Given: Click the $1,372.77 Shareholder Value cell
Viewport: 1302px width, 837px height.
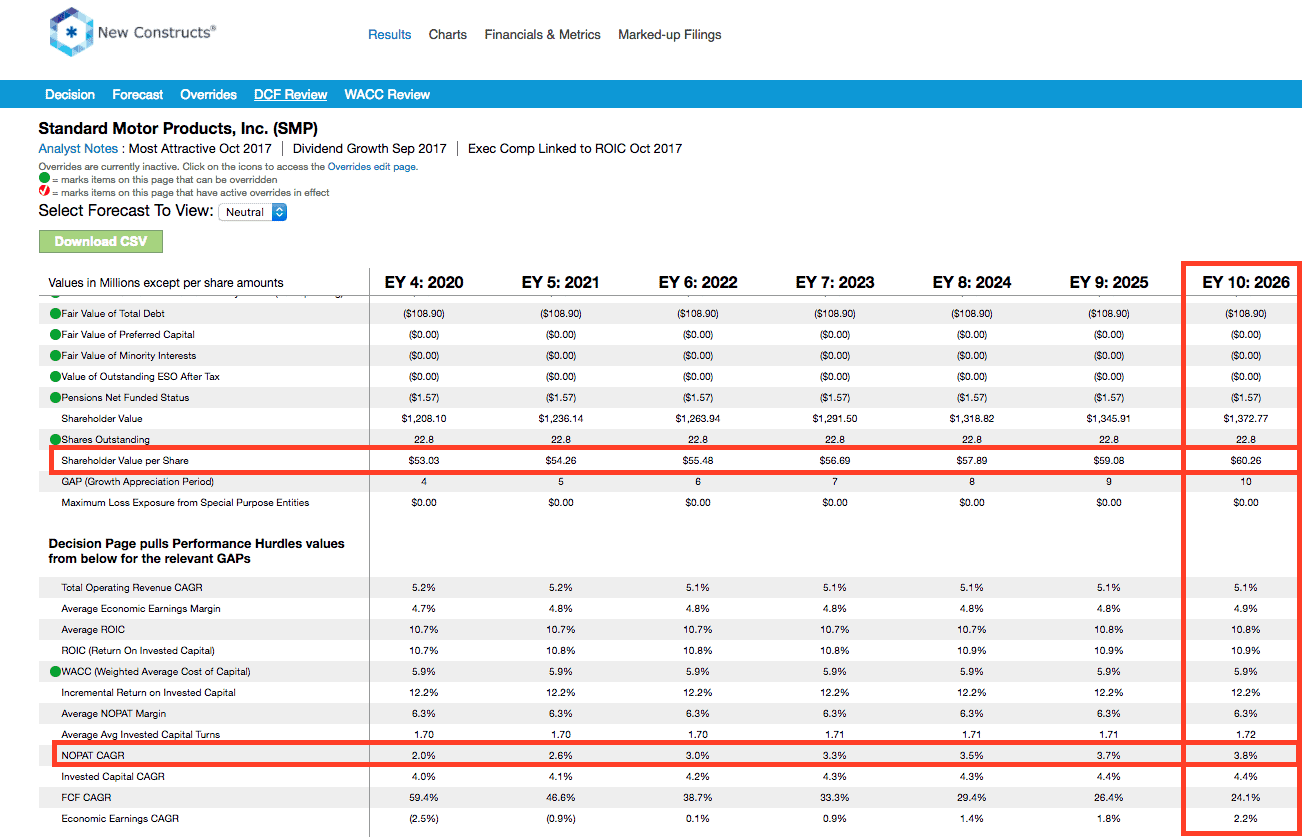Looking at the screenshot, I should [1246, 419].
